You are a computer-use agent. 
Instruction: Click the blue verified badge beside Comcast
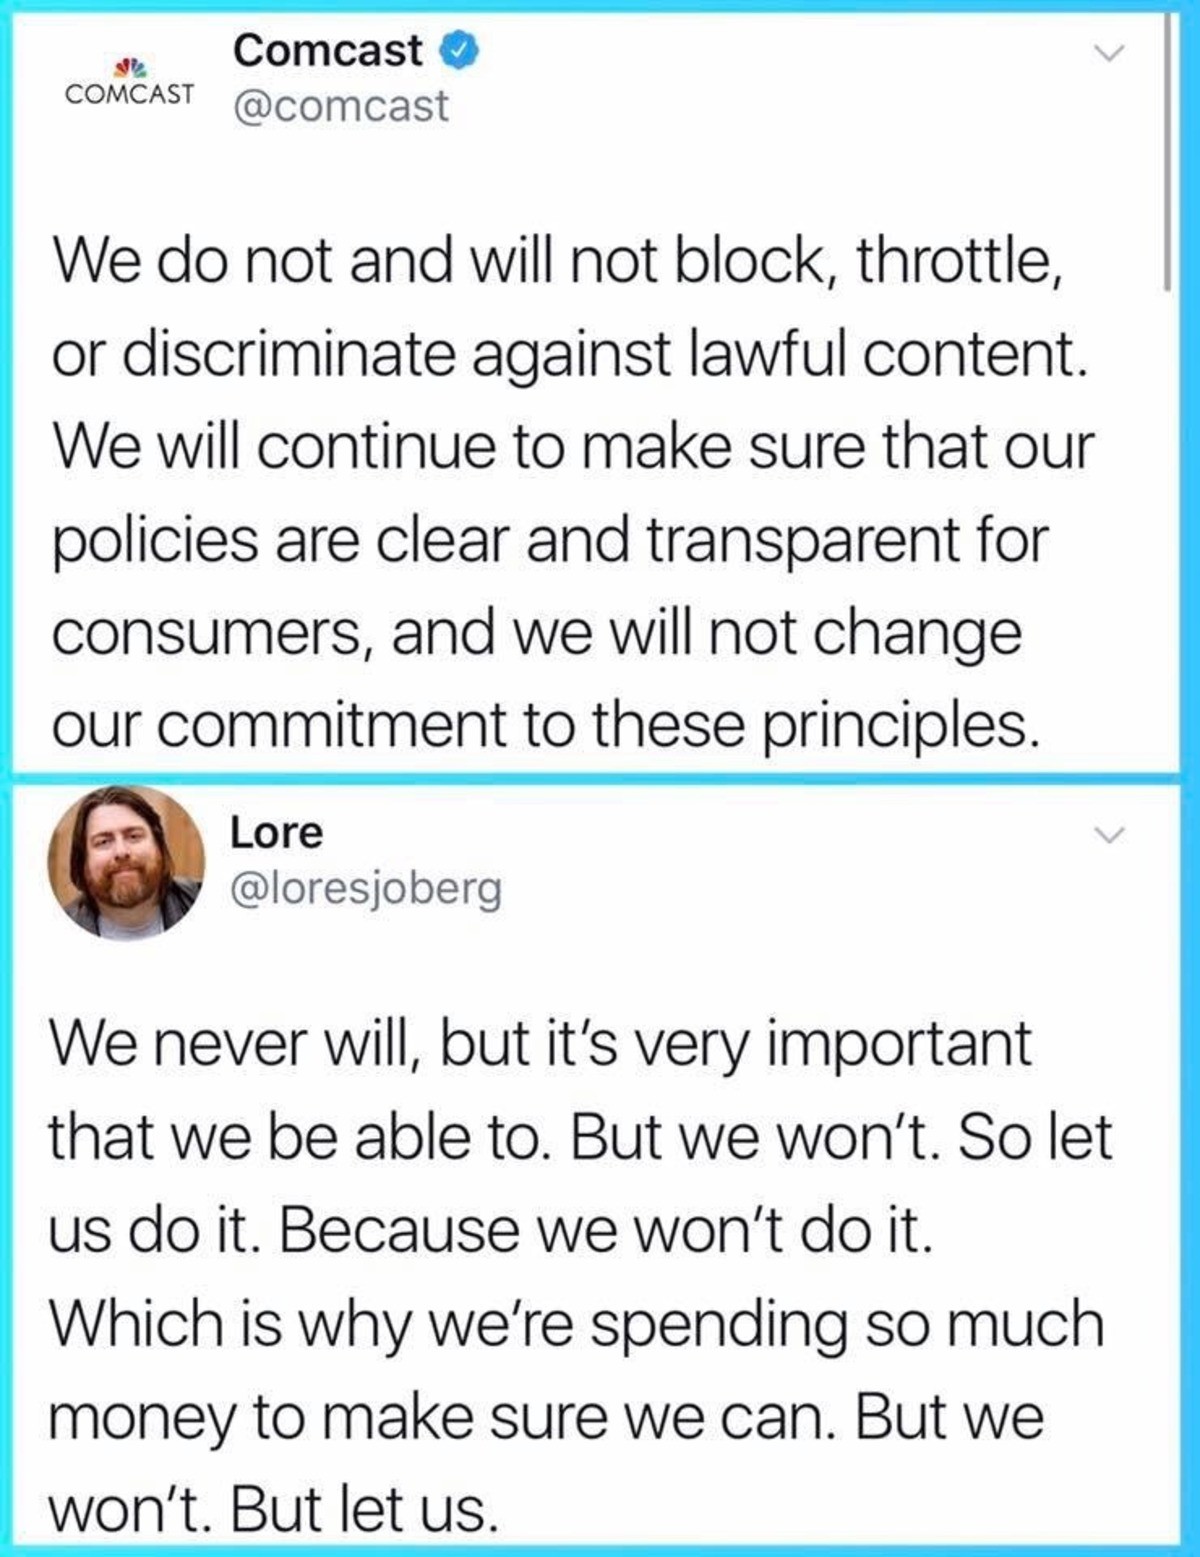tap(460, 50)
